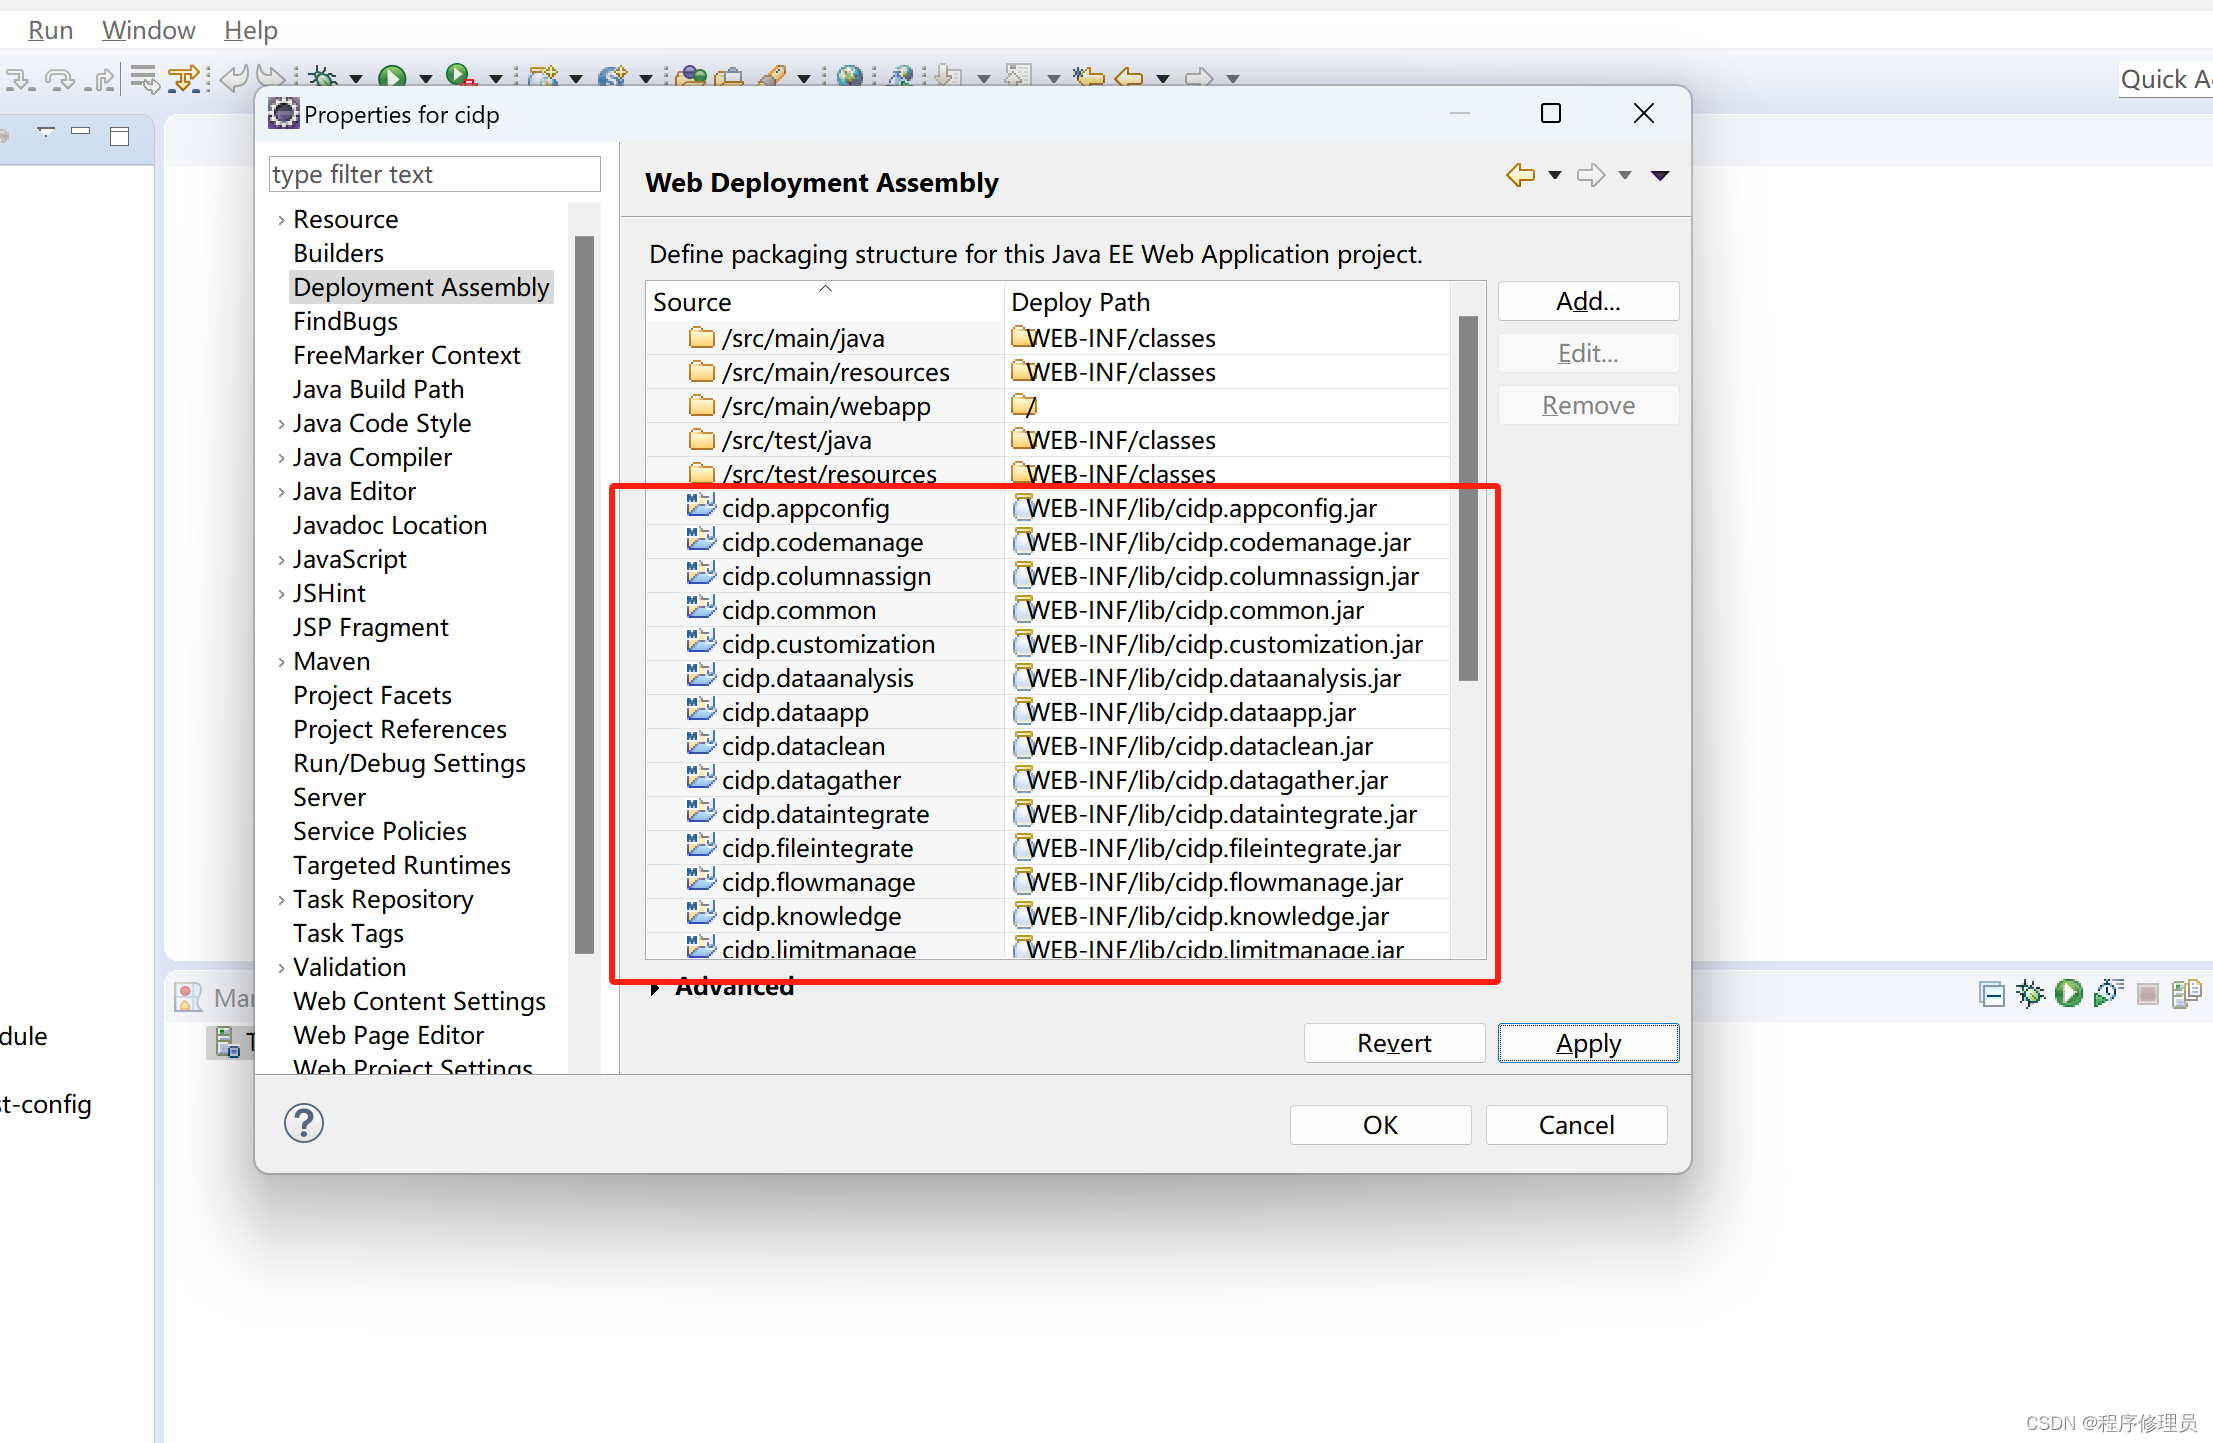Click the OK button
Screen dimensions: 2213x1443
1380,1125
